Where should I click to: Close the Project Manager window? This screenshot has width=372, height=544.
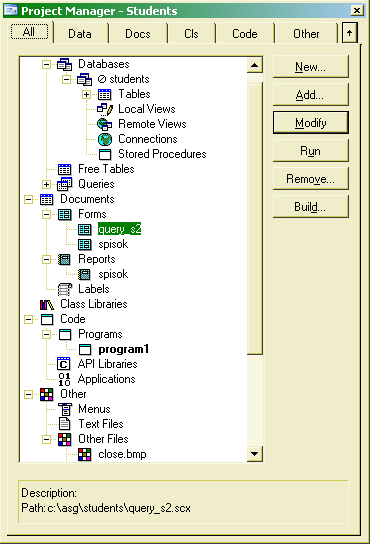point(356,10)
